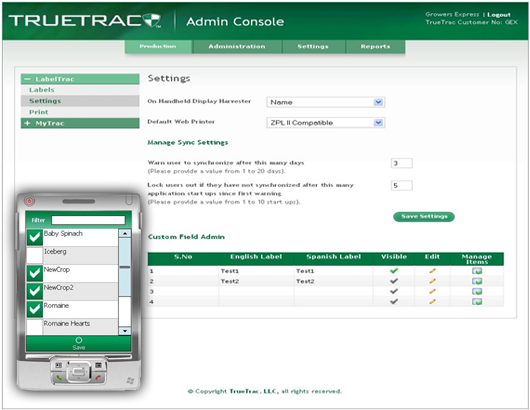The height and width of the screenshot is (410, 530).
Task: Check the Romaine Hearts checkbox
Action: [x=34, y=327]
